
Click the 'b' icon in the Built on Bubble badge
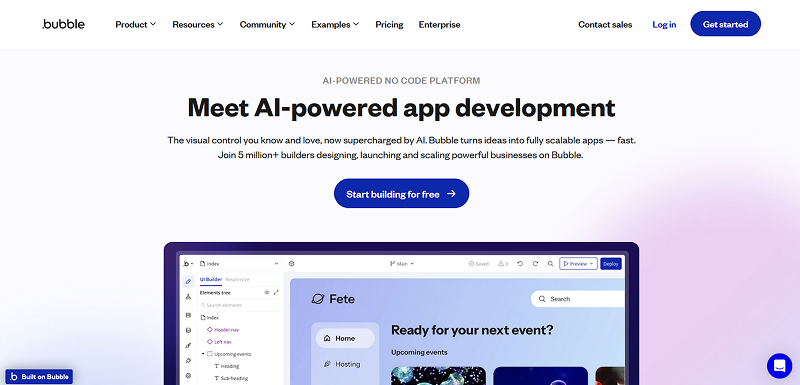[14, 377]
